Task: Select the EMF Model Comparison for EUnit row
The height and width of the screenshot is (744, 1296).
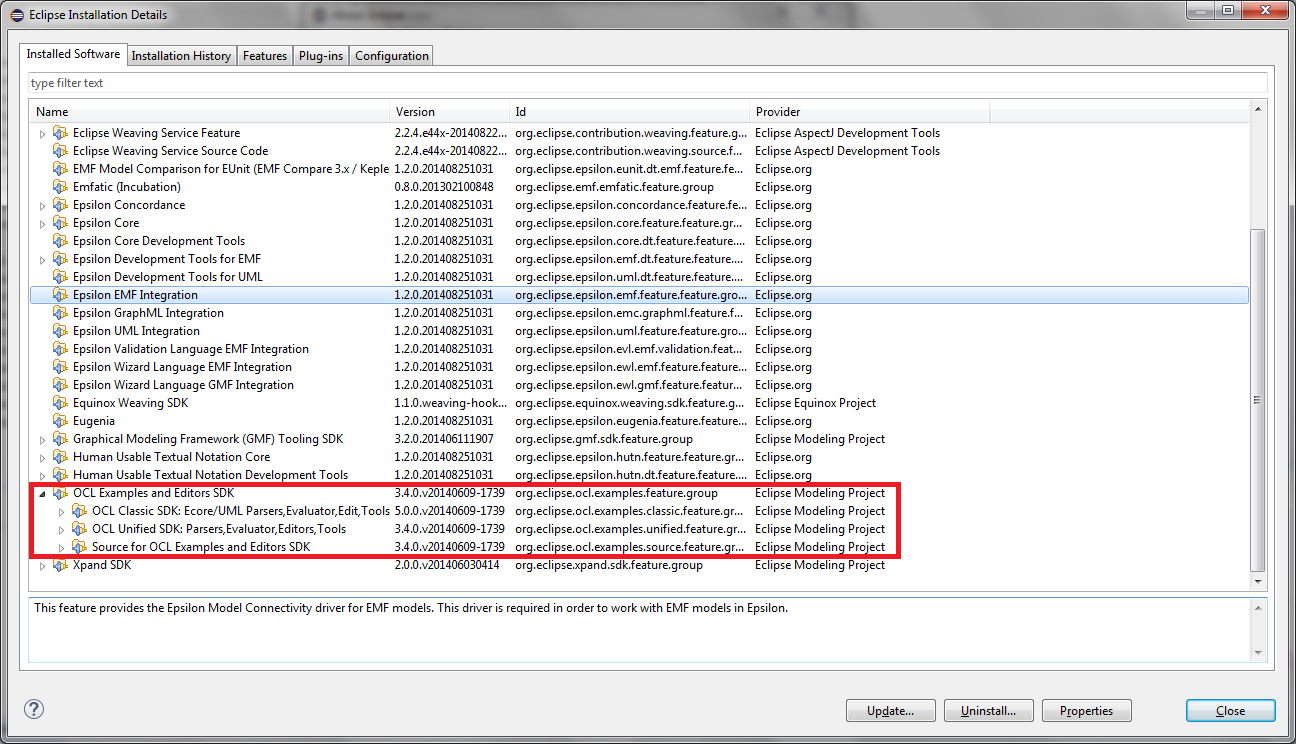Action: (640, 169)
